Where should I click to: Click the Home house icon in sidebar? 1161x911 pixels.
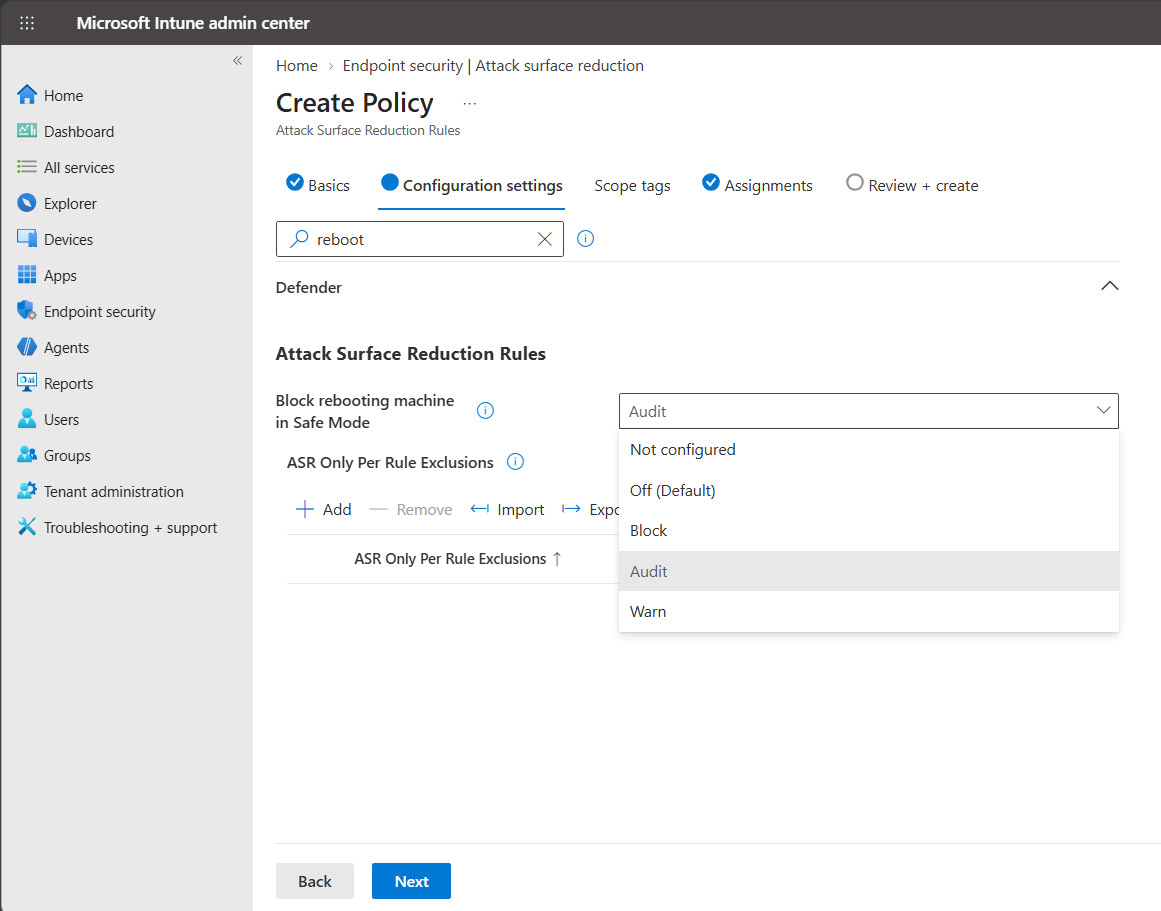[27, 95]
